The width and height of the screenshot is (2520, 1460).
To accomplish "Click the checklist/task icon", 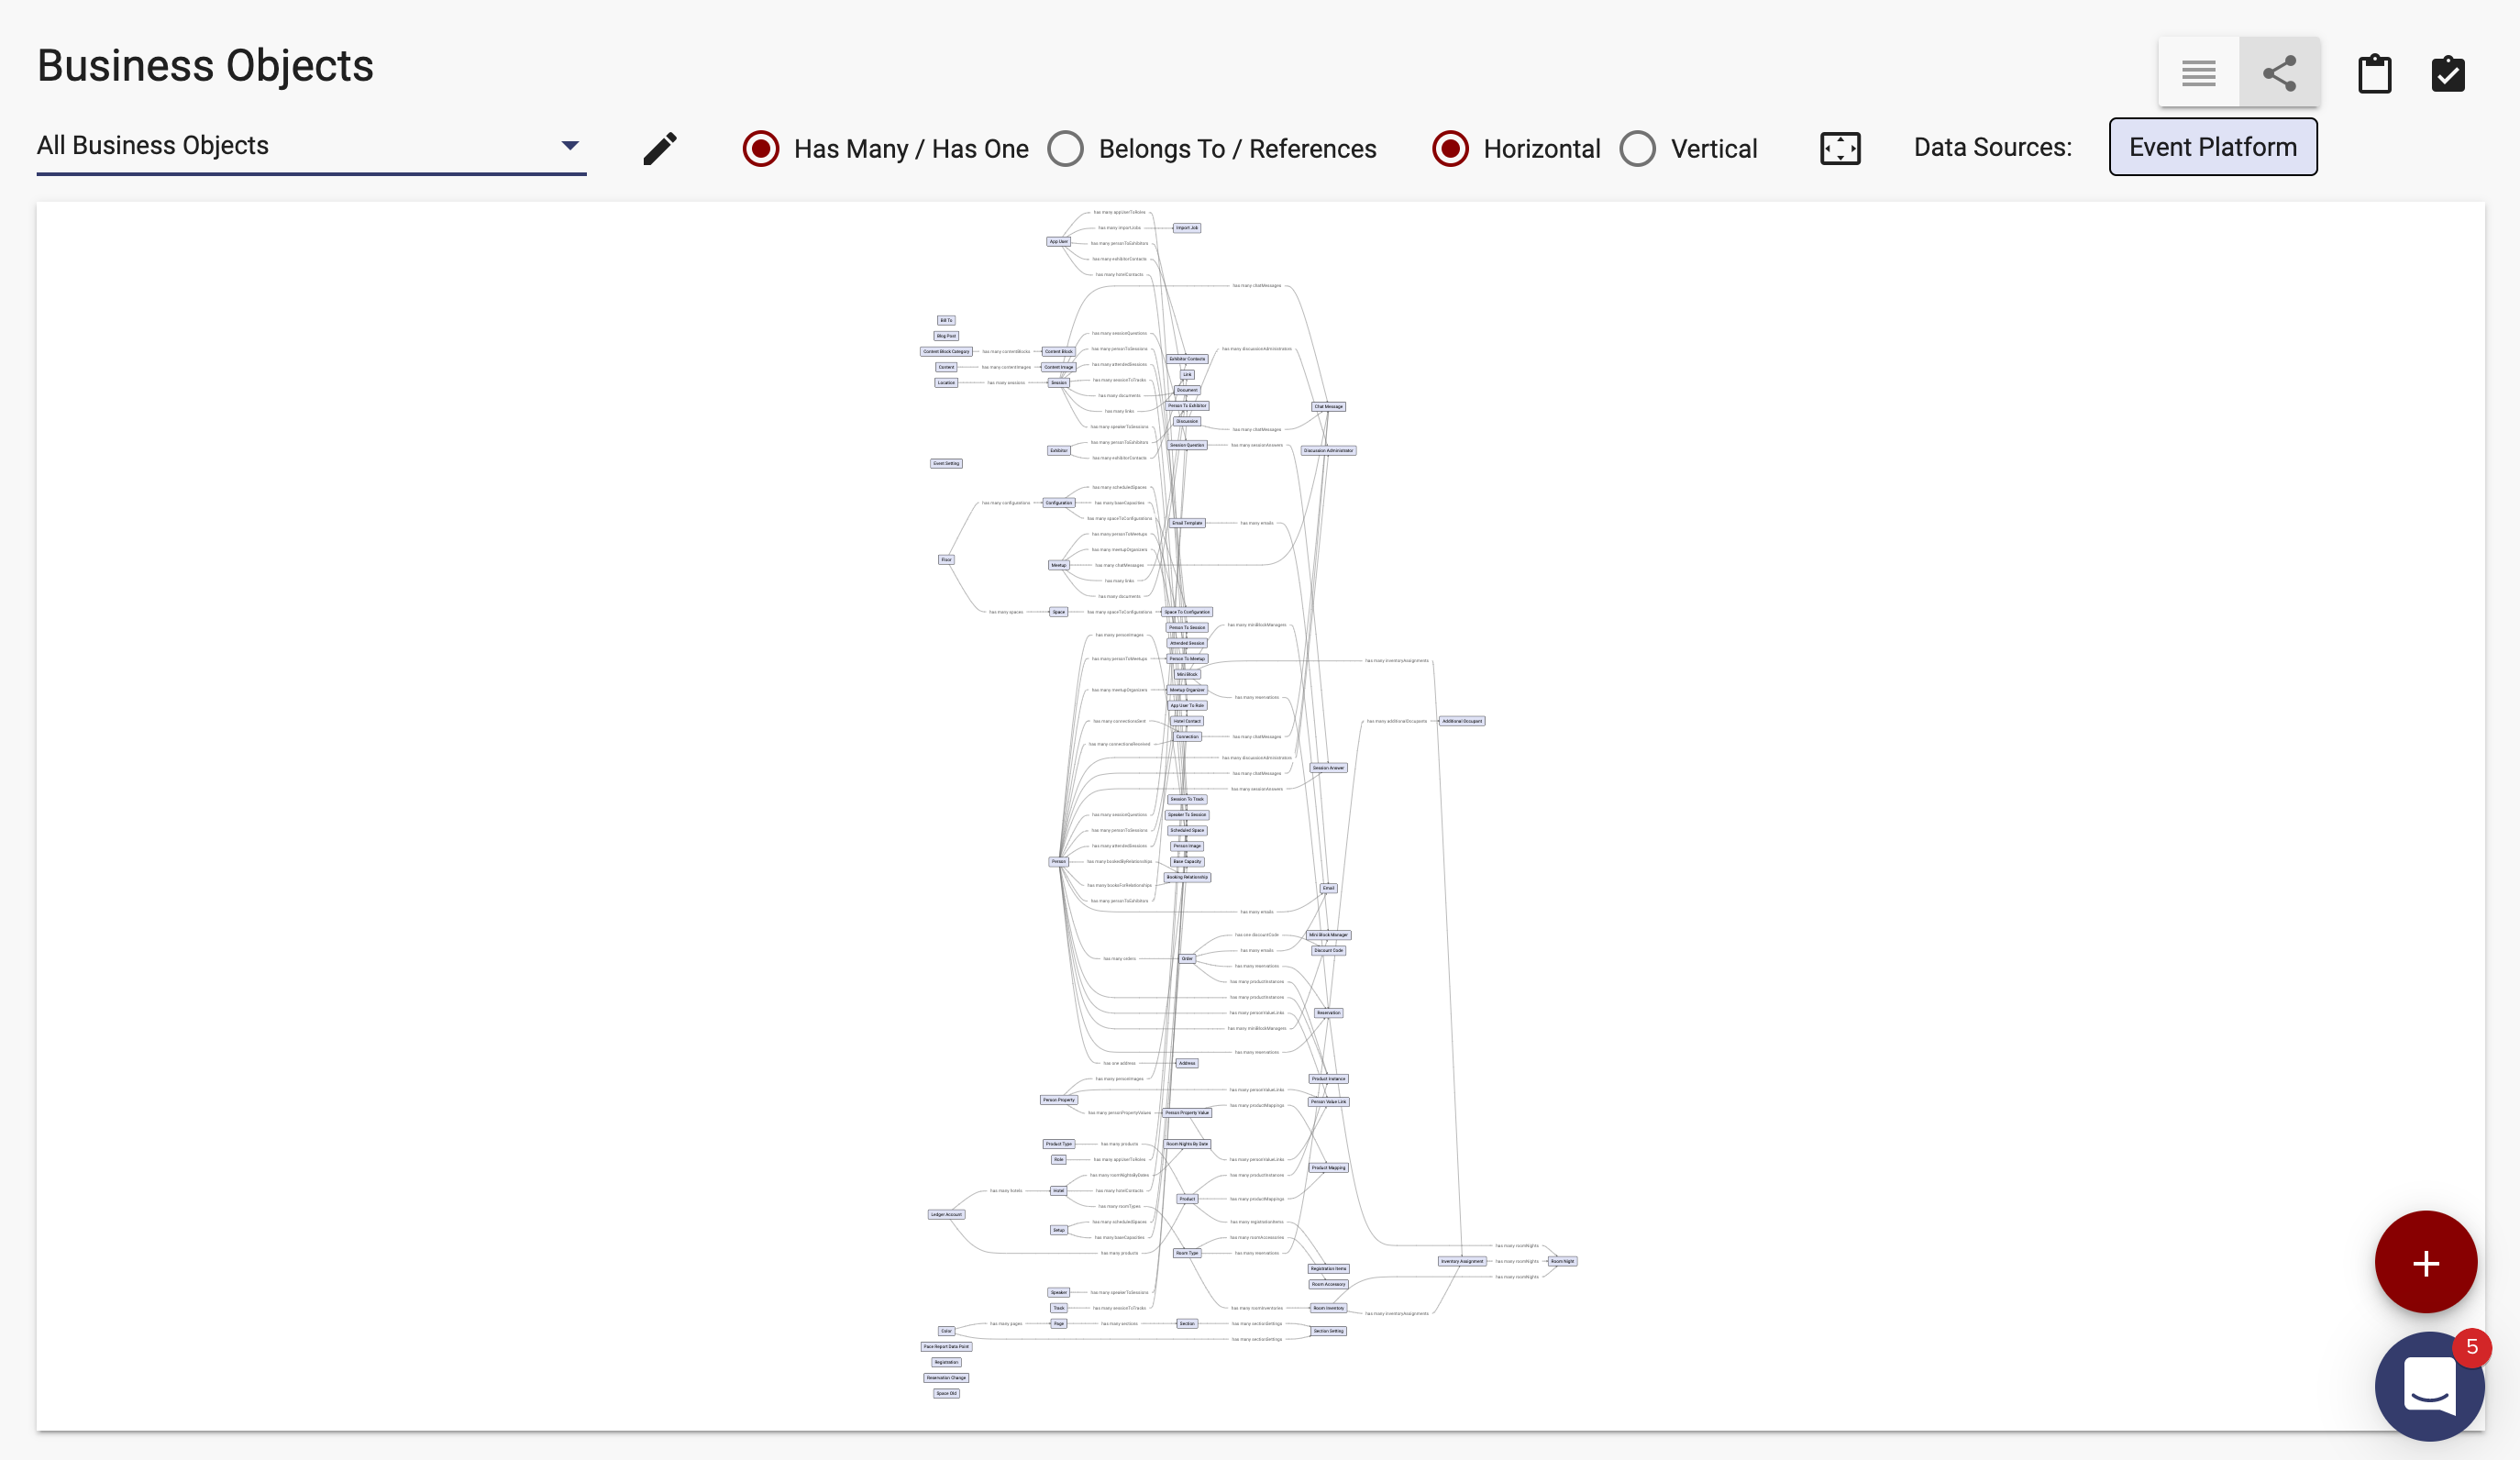I will pyautogui.click(x=2450, y=72).
